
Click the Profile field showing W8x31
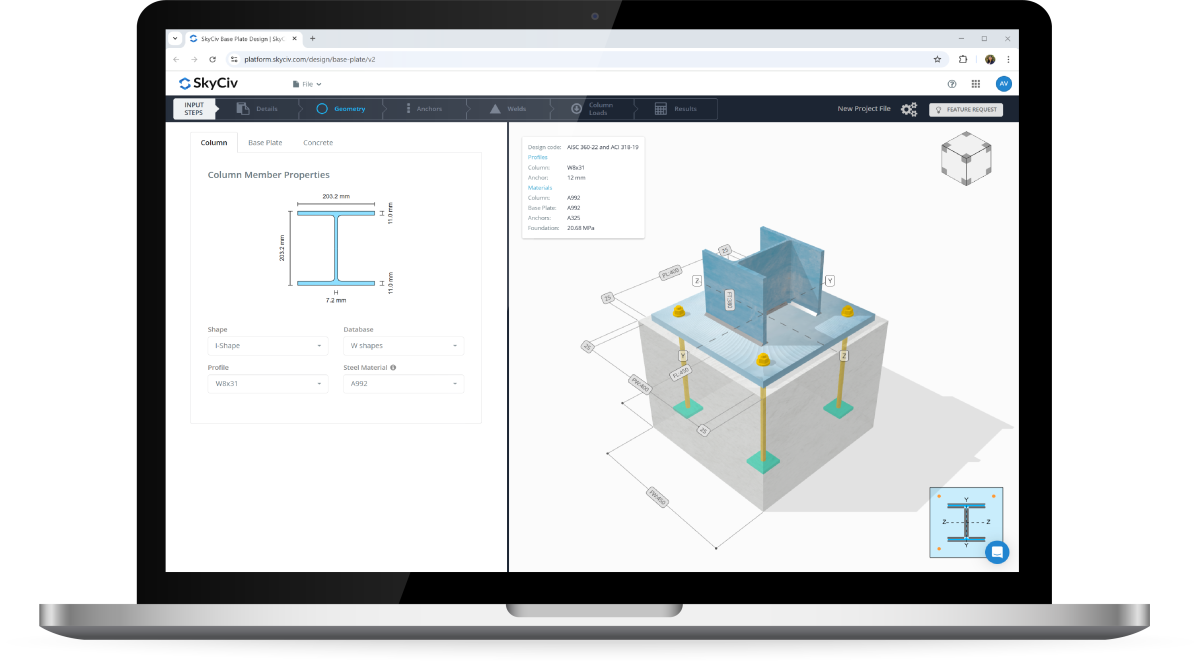click(267, 383)
